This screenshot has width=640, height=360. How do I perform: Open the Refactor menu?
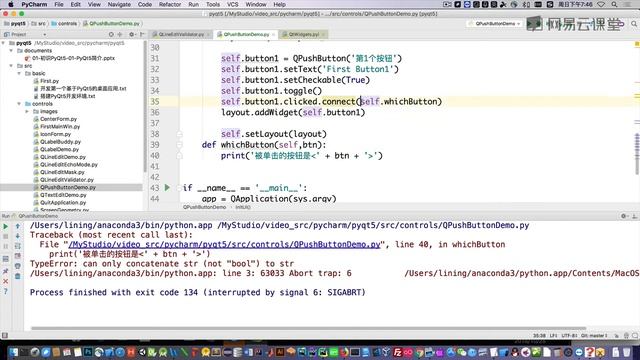(170, 4)
